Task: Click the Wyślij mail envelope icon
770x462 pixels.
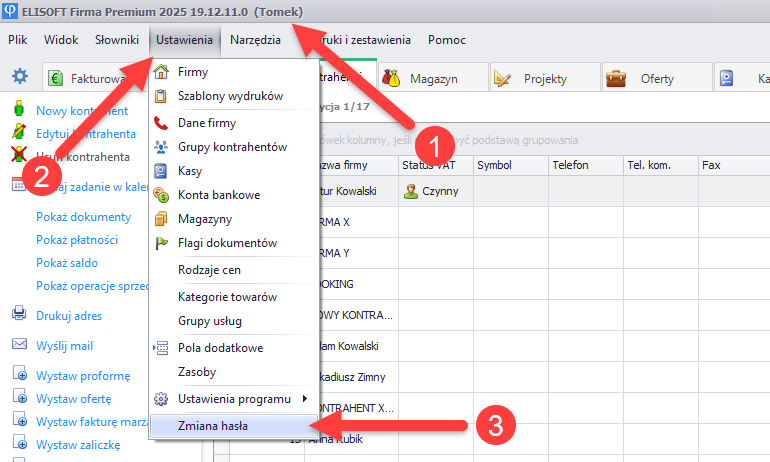Action: pos(18,345)
